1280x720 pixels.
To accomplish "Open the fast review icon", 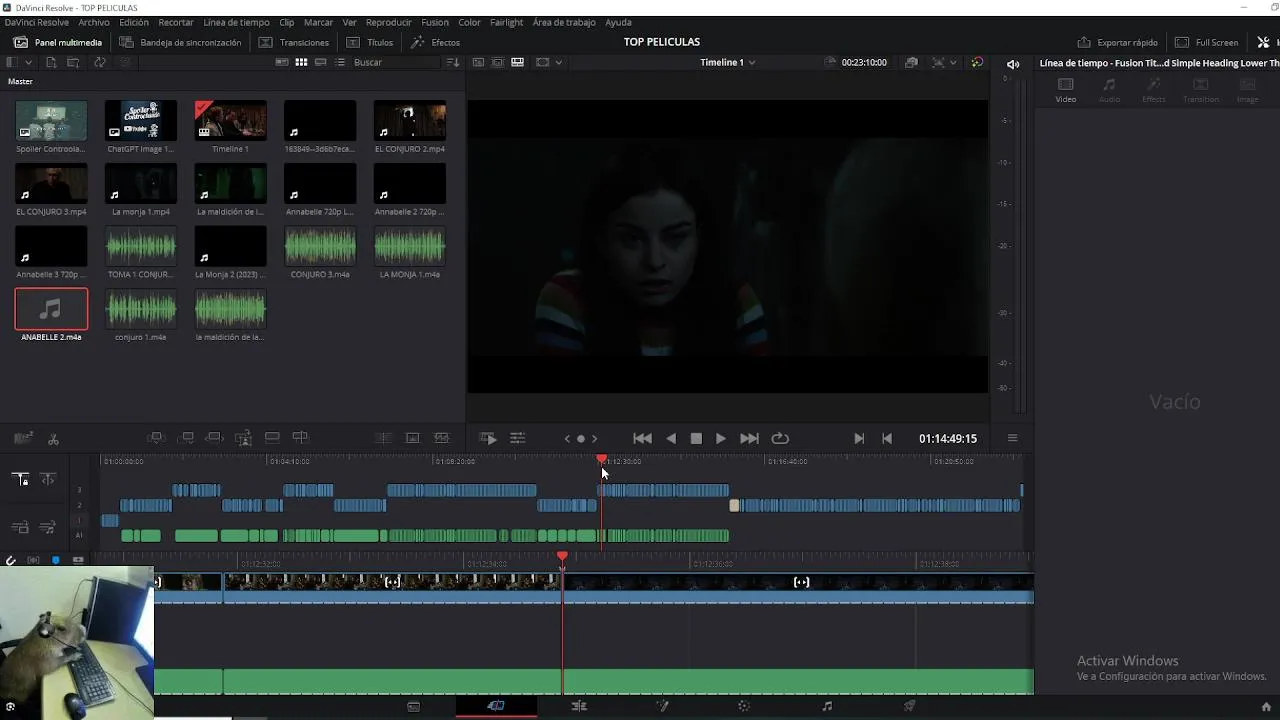I will click(488, 438).
